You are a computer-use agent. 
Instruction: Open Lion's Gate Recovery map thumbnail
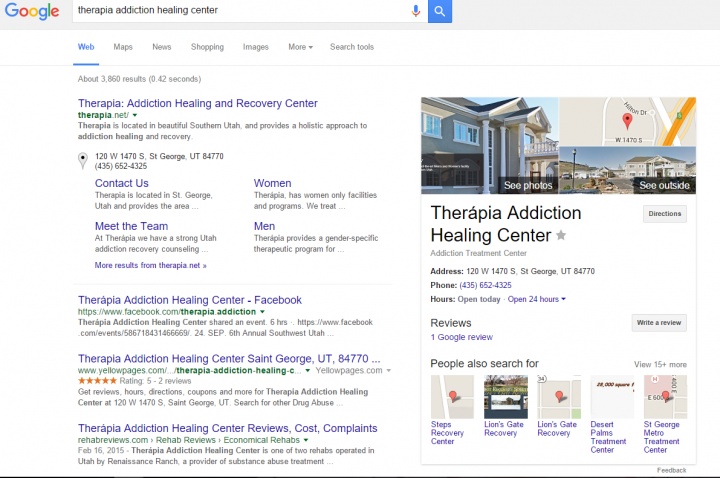559,397
